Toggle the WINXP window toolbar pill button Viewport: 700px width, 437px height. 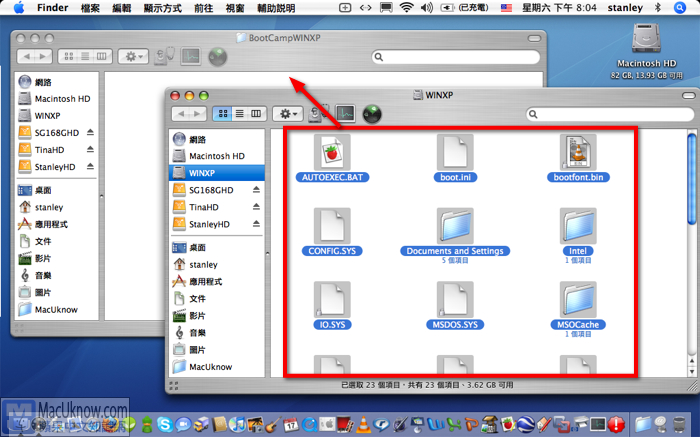coord(689,96)
